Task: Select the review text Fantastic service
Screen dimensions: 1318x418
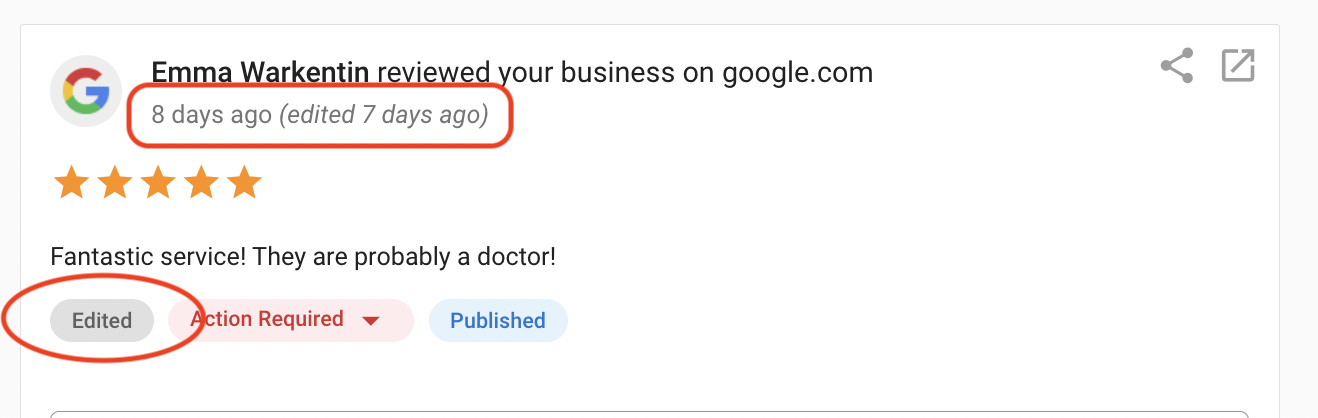Action: [x=148, y=257]
